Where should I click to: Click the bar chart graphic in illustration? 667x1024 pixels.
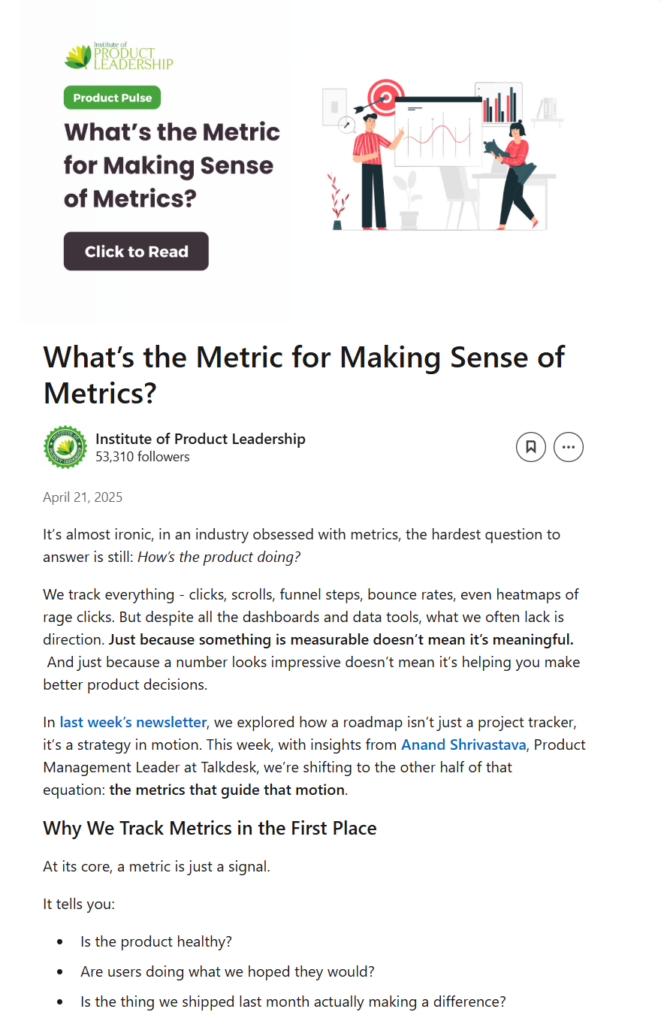pyautogui.click(x=500, y=105)
